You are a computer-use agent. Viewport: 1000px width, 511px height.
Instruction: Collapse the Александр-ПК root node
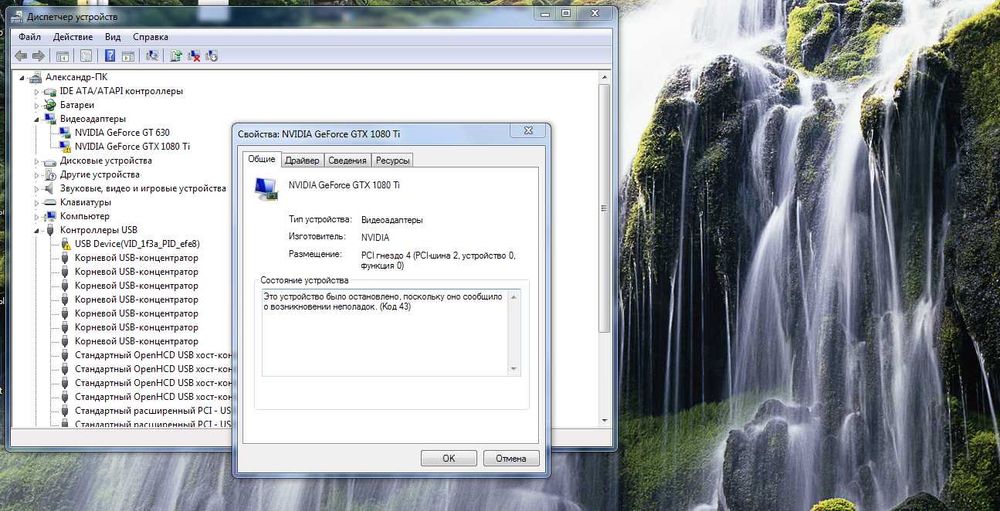(22, 78)
